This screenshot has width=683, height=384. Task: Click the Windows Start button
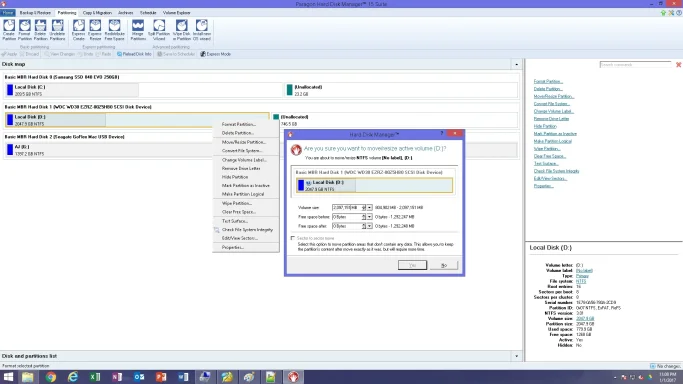pos(8,377)
